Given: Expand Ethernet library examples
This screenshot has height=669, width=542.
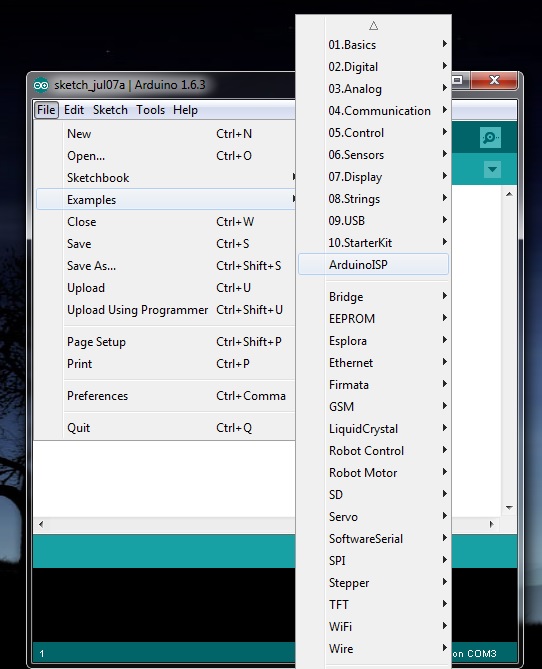Looking at the screenshot, I should coord(373,363).
